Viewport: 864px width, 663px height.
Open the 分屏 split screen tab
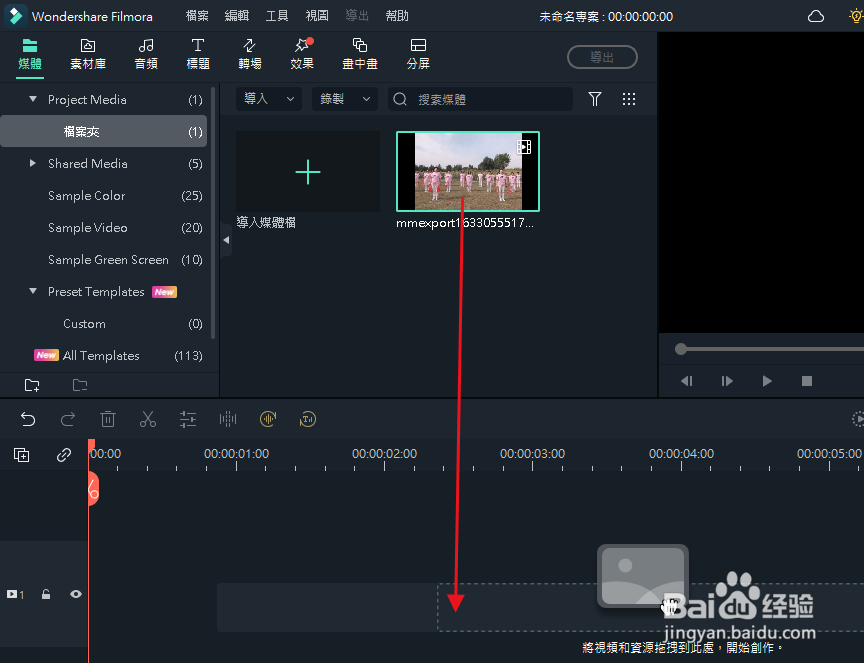point(418,54)
